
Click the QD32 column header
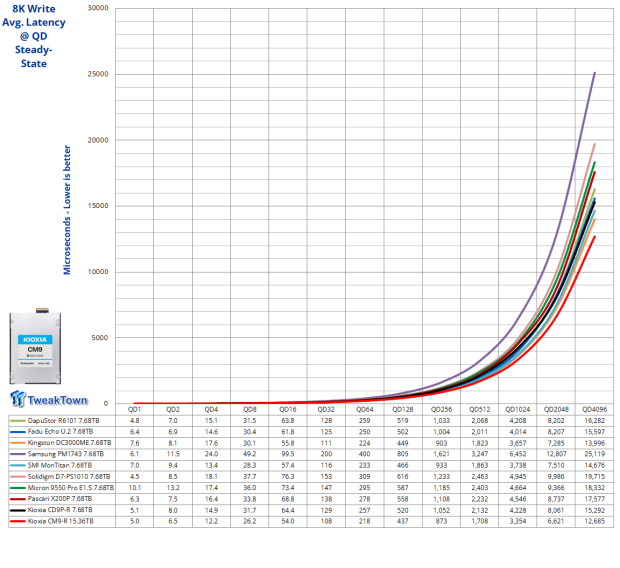click(326, 409)
